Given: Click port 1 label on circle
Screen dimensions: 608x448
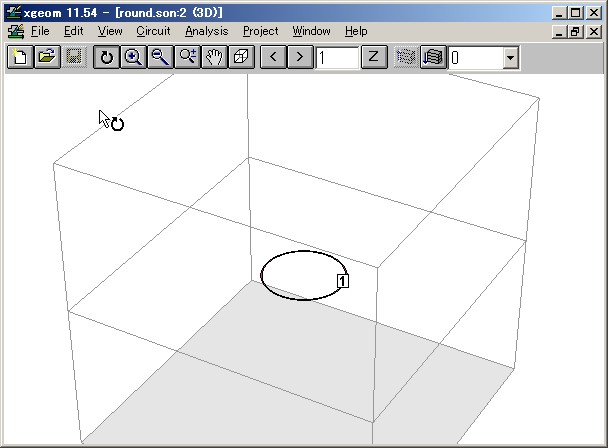Looking at the screenshot, I should click(x=343, y=281).
